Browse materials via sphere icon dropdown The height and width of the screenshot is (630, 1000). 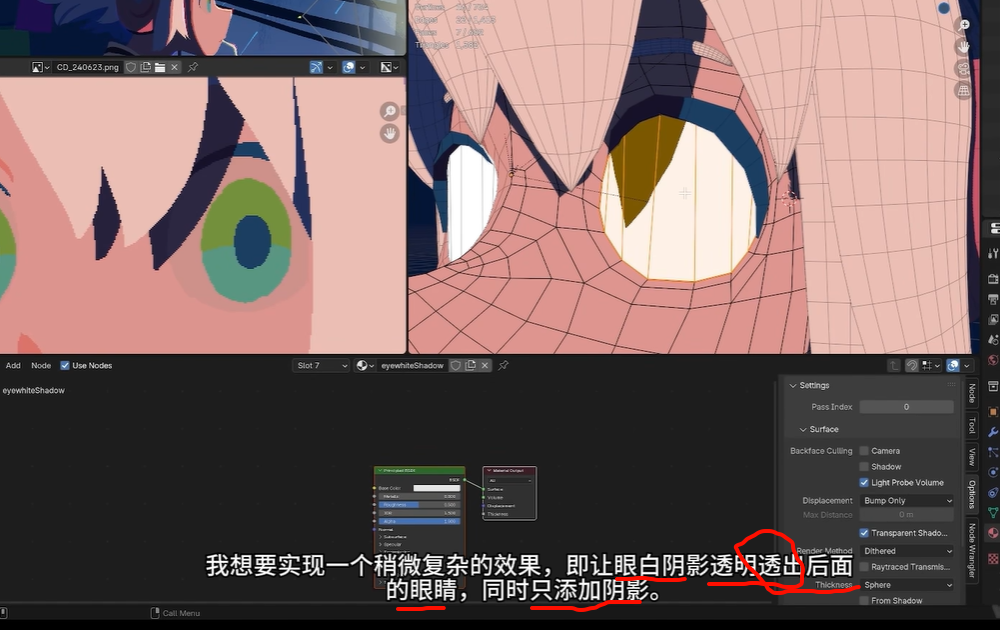tap(365, 365)
